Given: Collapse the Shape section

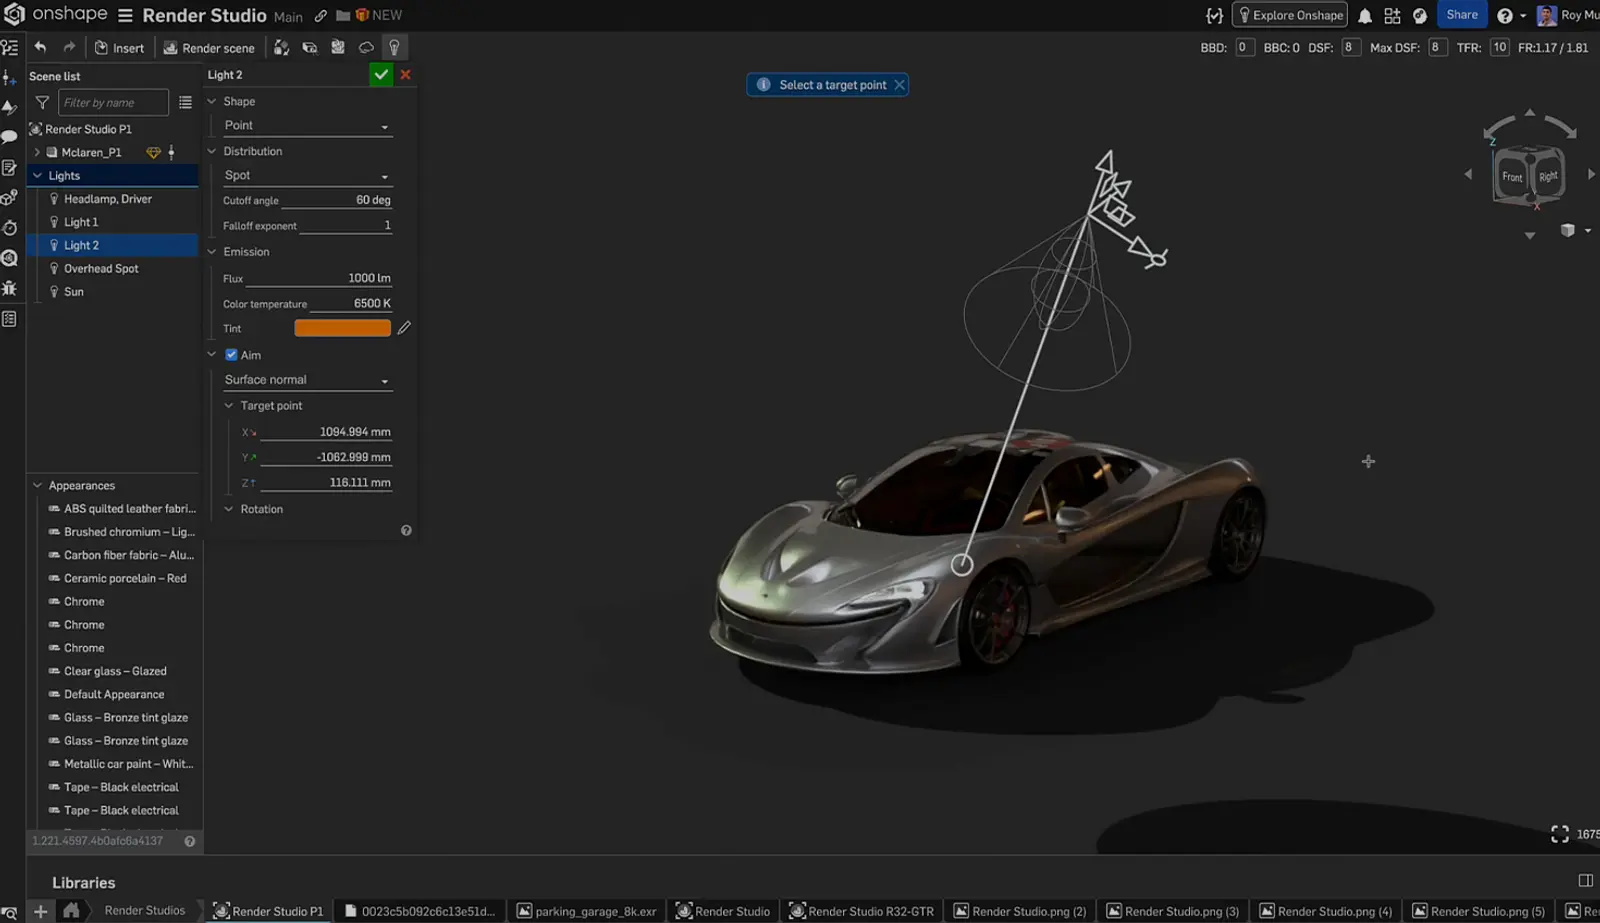Looking at the screenshot, I should click(x=212, y=101).
